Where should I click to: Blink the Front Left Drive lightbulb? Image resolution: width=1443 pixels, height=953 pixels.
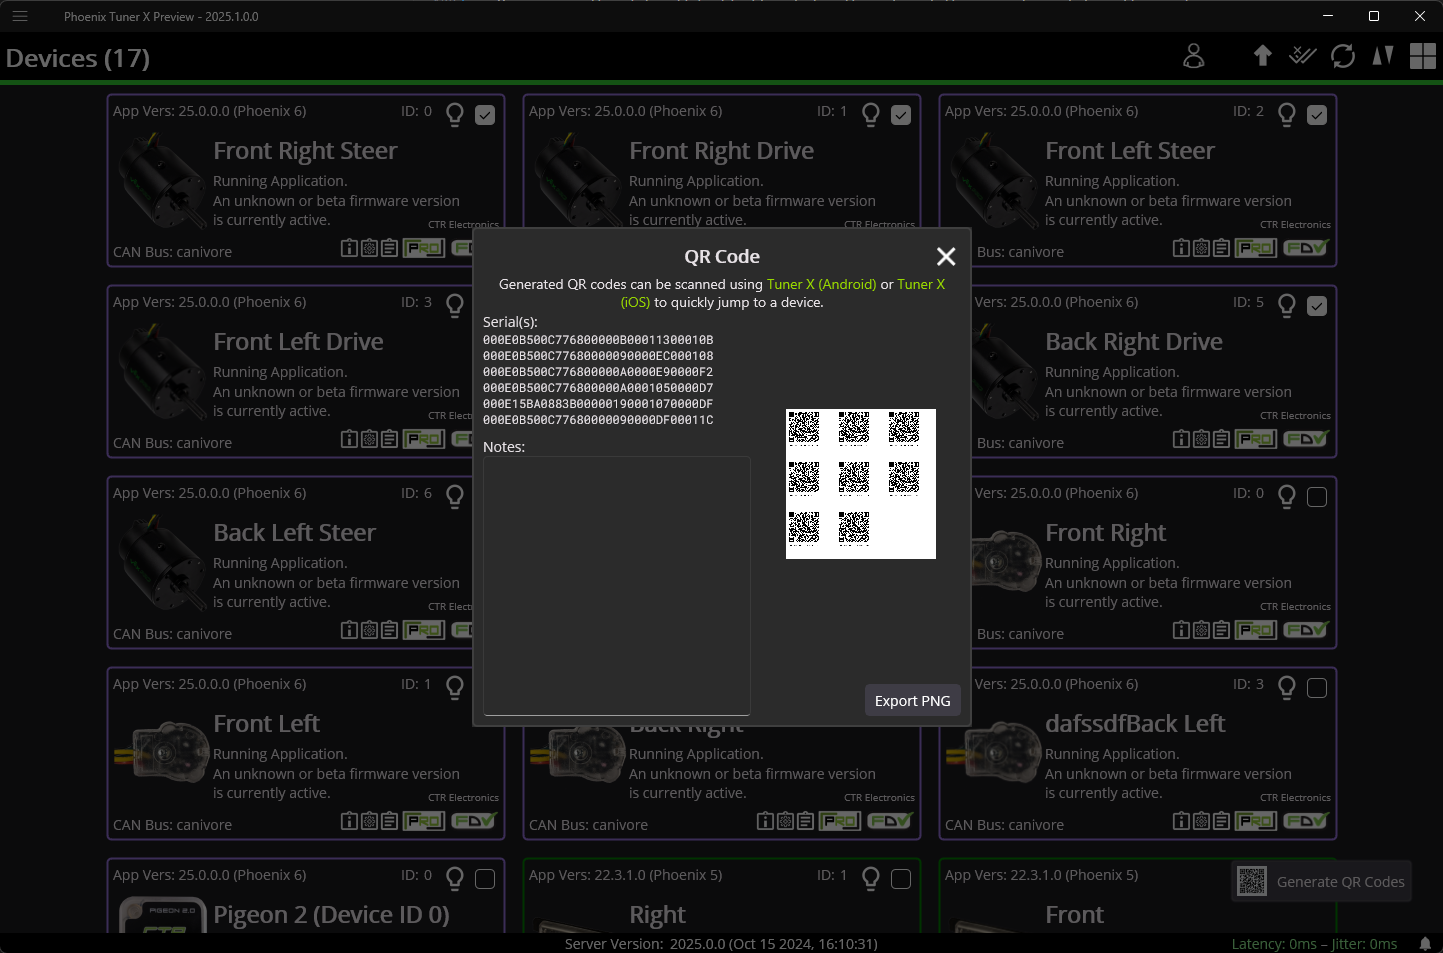(455, 305)
